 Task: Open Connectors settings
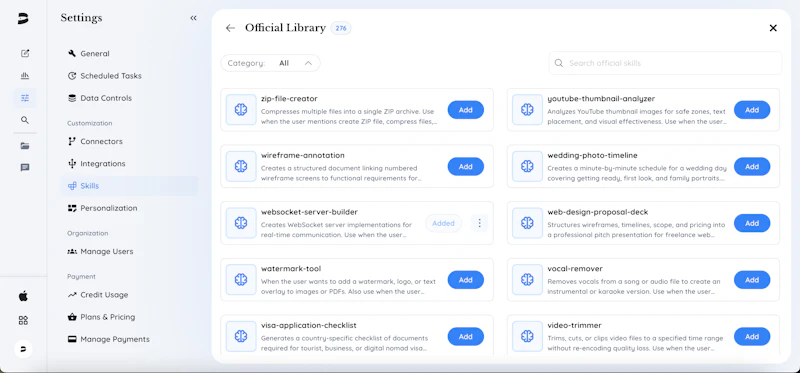tap(129, 141)
